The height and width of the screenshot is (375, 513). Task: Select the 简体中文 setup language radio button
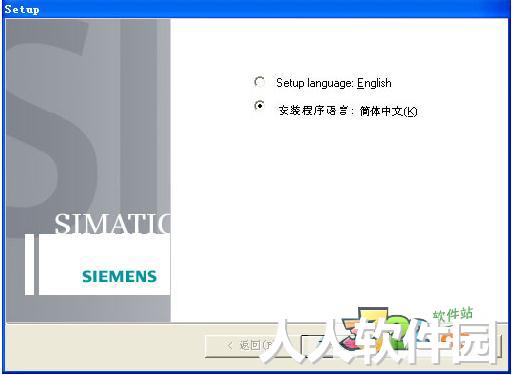coord(259,106)
